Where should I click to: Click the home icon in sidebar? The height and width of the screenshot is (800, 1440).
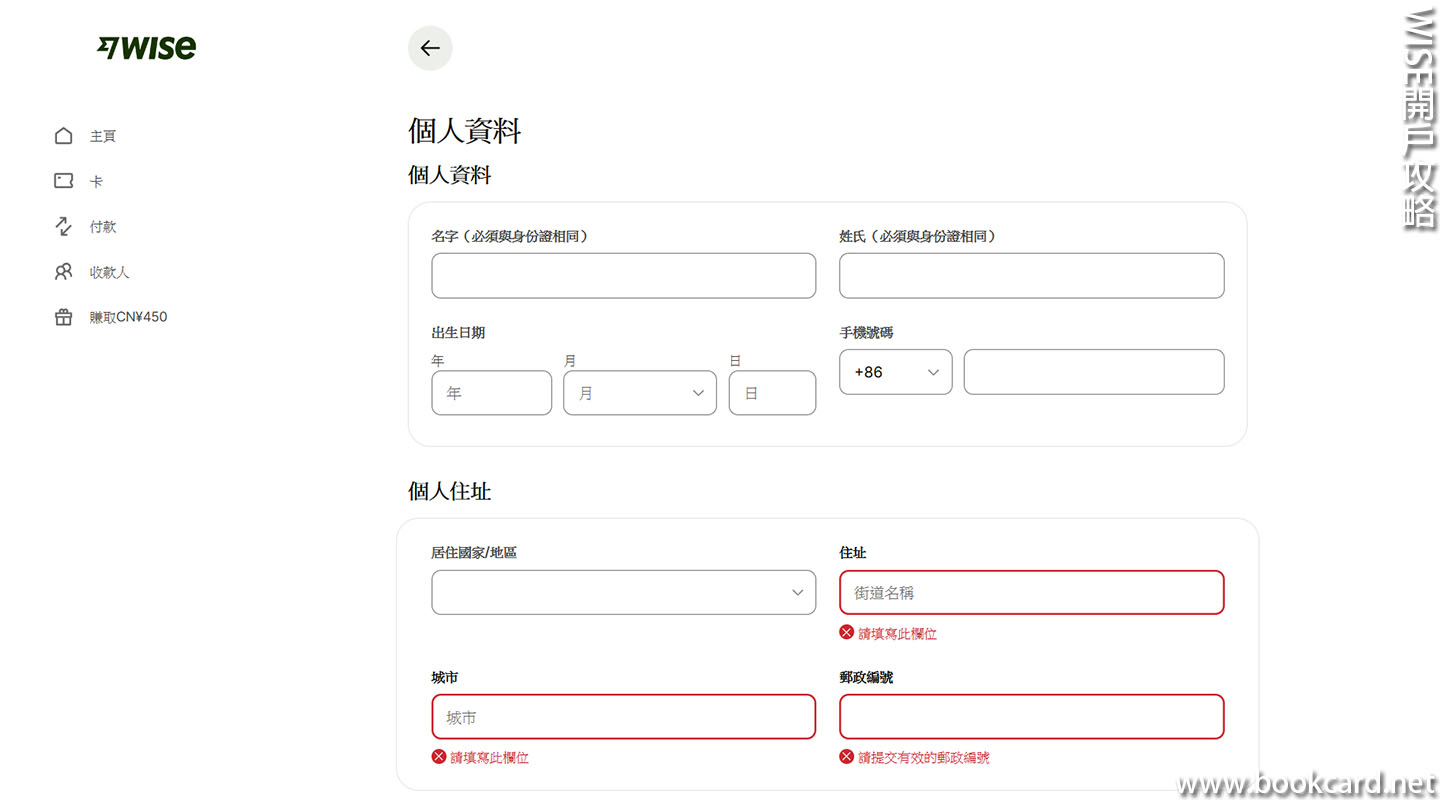pos(64,136)
